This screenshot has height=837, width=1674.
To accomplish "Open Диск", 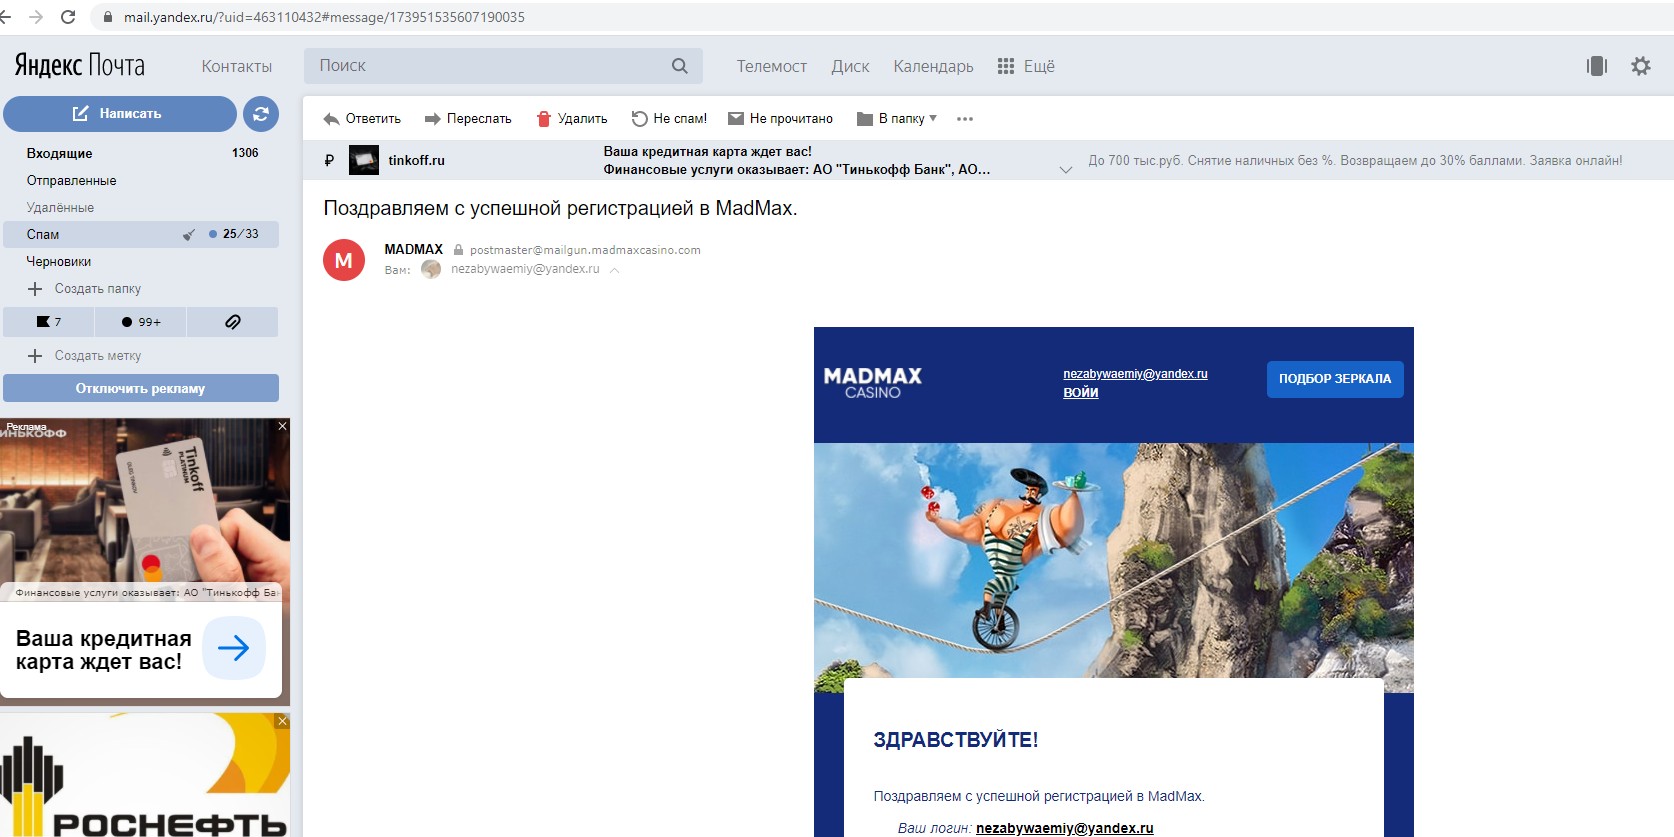I will coord(850,66).
